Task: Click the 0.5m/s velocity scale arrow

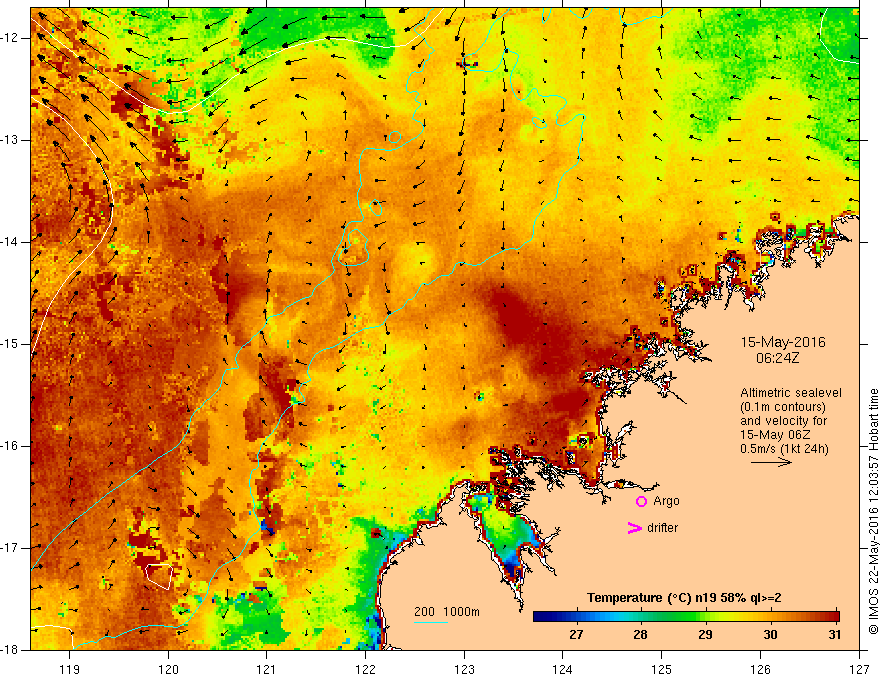Action: pyautogui.click(x=771, y=462)
